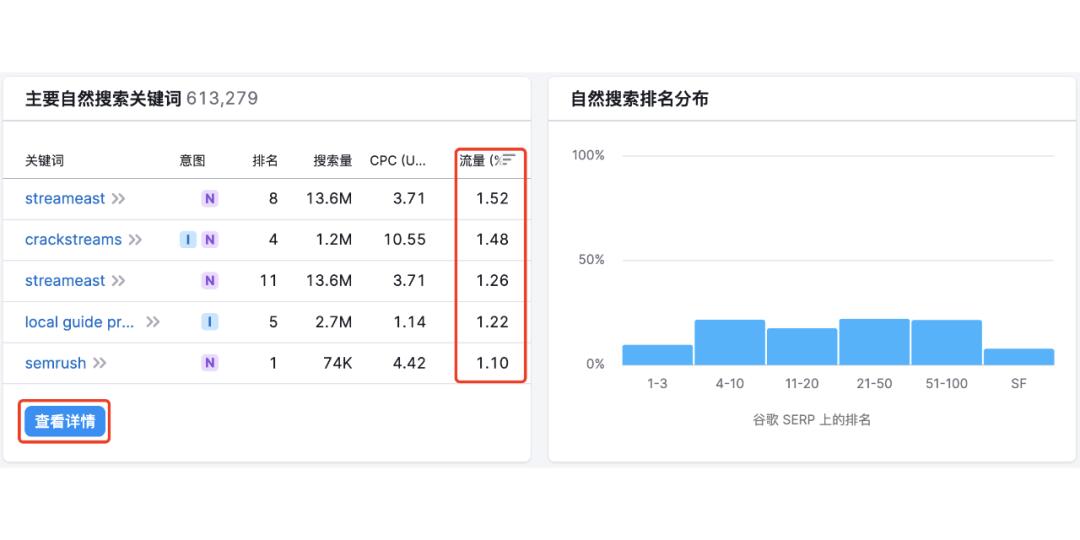
Task: Click the 51-100 ranking bar in chart
Action: coord(946,342)
